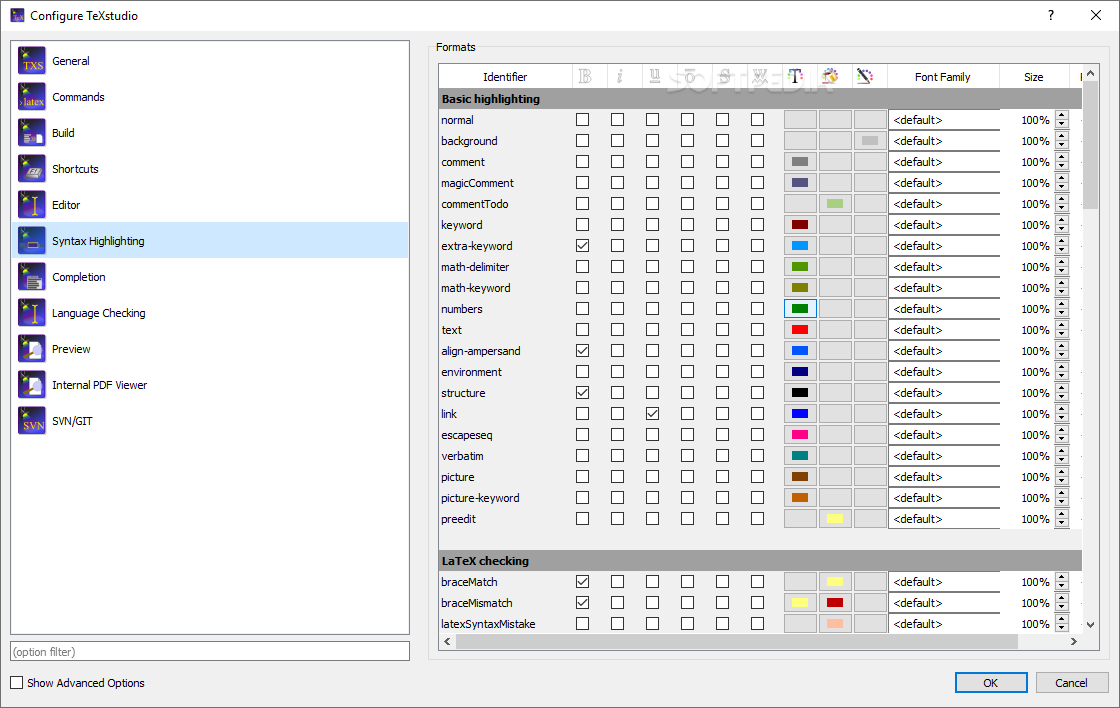Select the Editor settings page

pyautogui.click(x=210, y=204)
